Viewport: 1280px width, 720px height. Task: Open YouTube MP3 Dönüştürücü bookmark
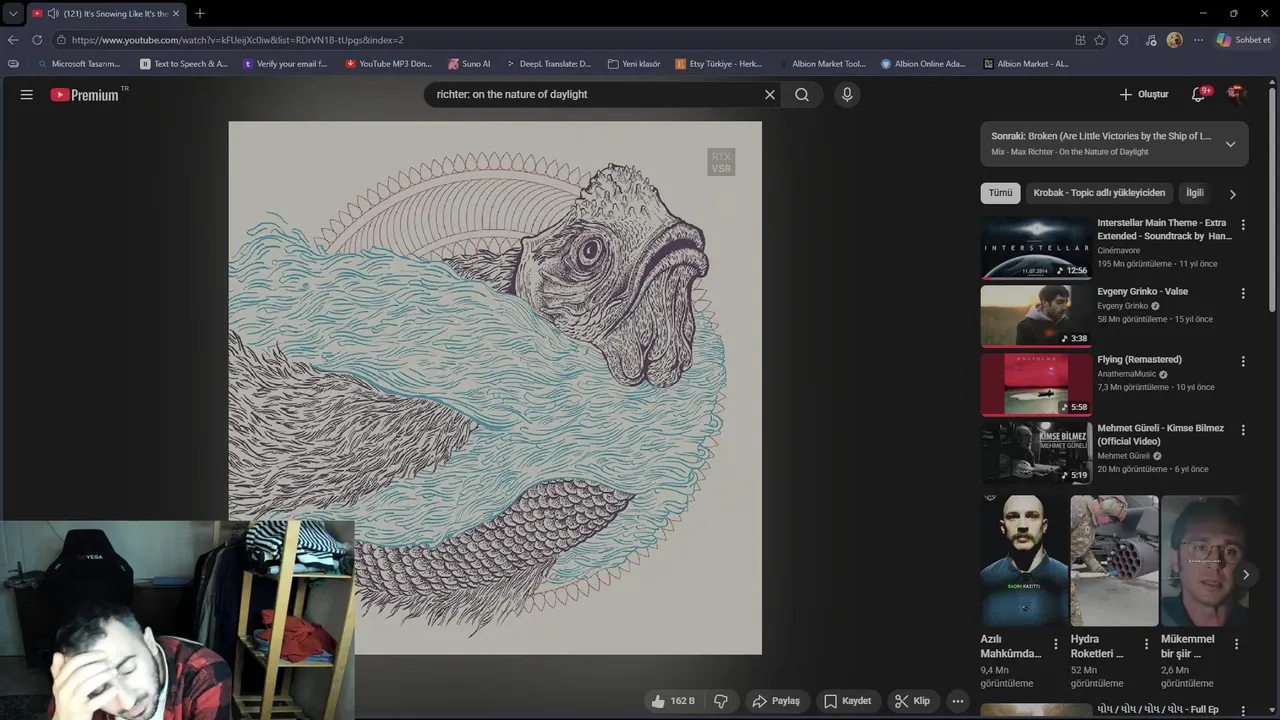pos(388,64)
